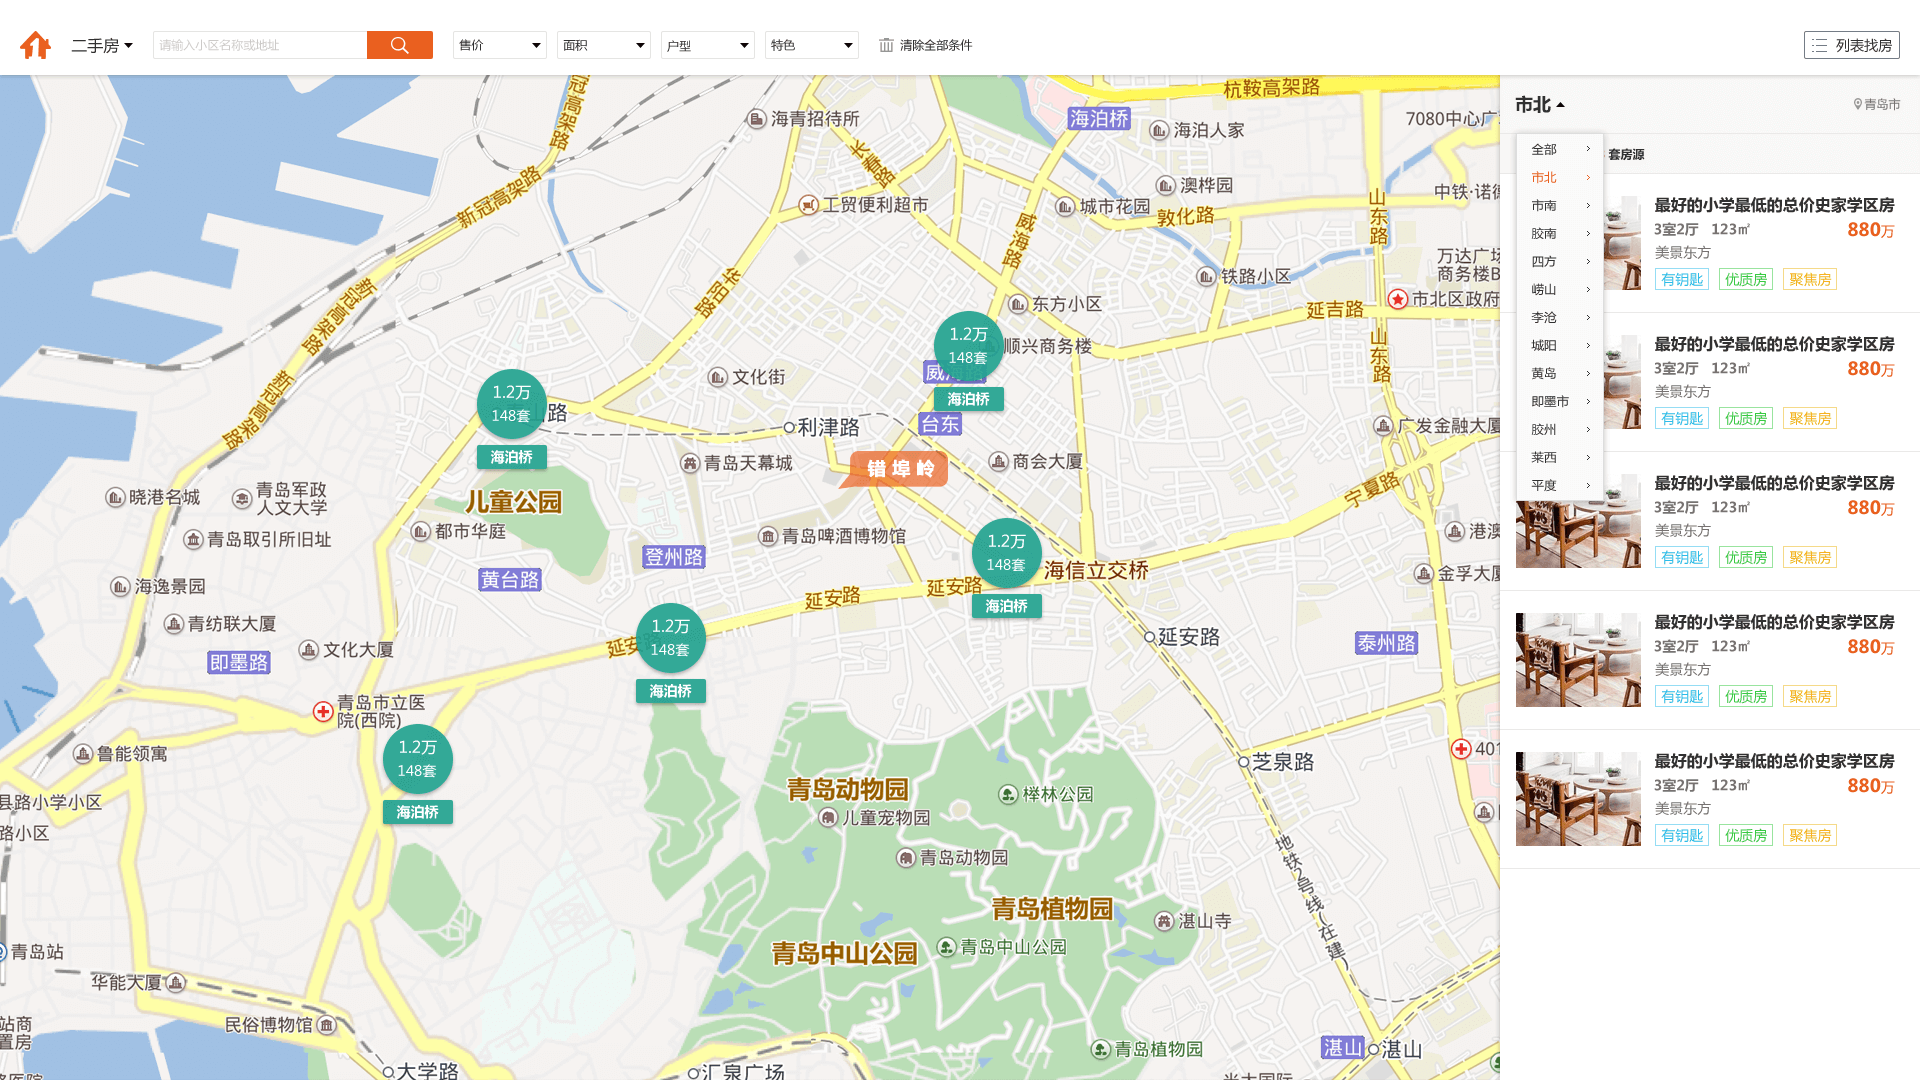The height and width of the screenshot is (1080, 1920).
Task: Expand the 面积 area dropdown
Action: 603,45
